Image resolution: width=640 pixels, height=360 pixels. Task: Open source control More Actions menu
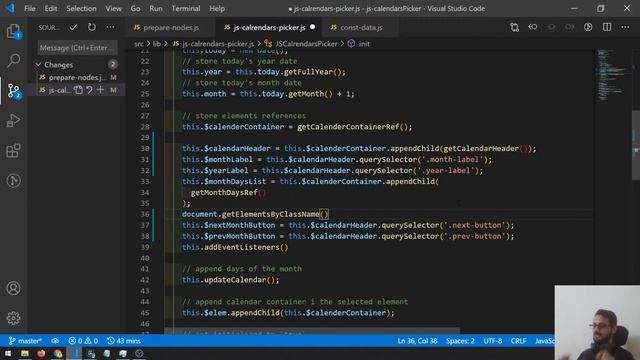tap(110, 27)
